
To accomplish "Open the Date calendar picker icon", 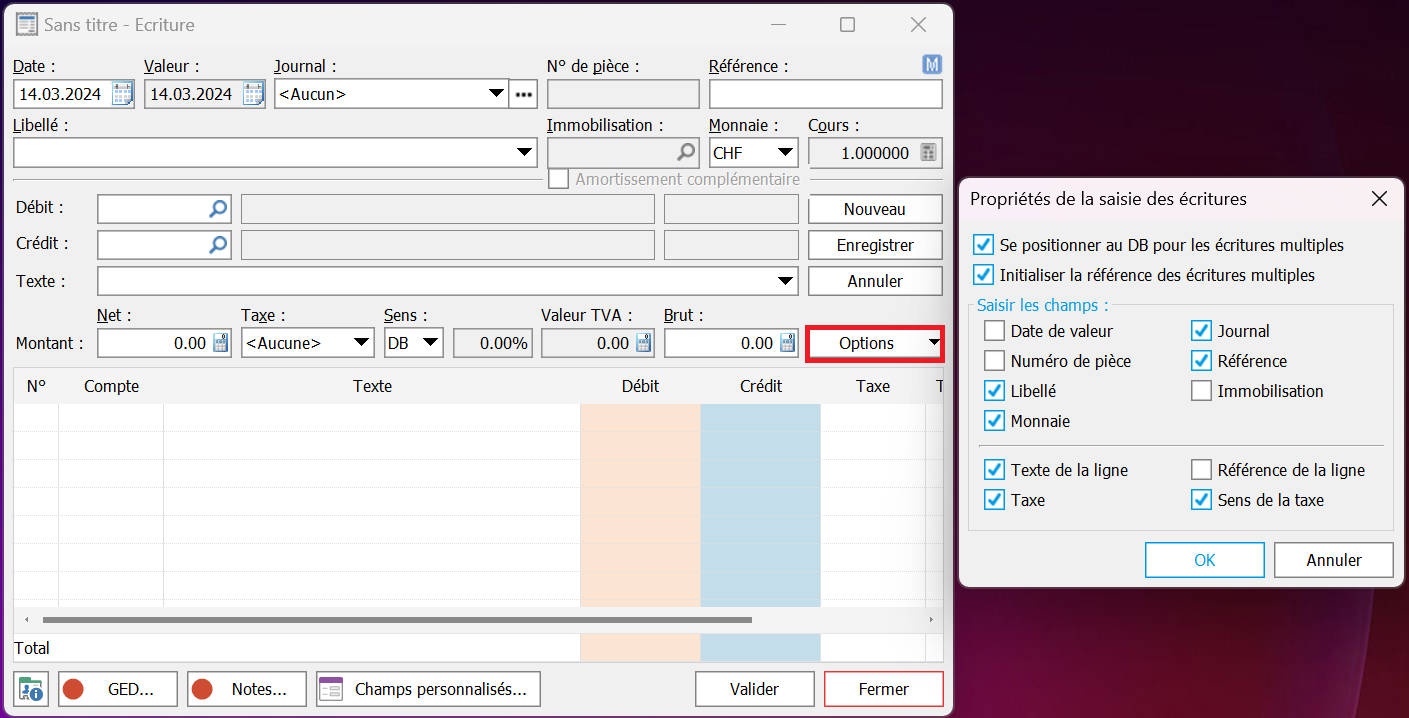I will click(122, 94).
